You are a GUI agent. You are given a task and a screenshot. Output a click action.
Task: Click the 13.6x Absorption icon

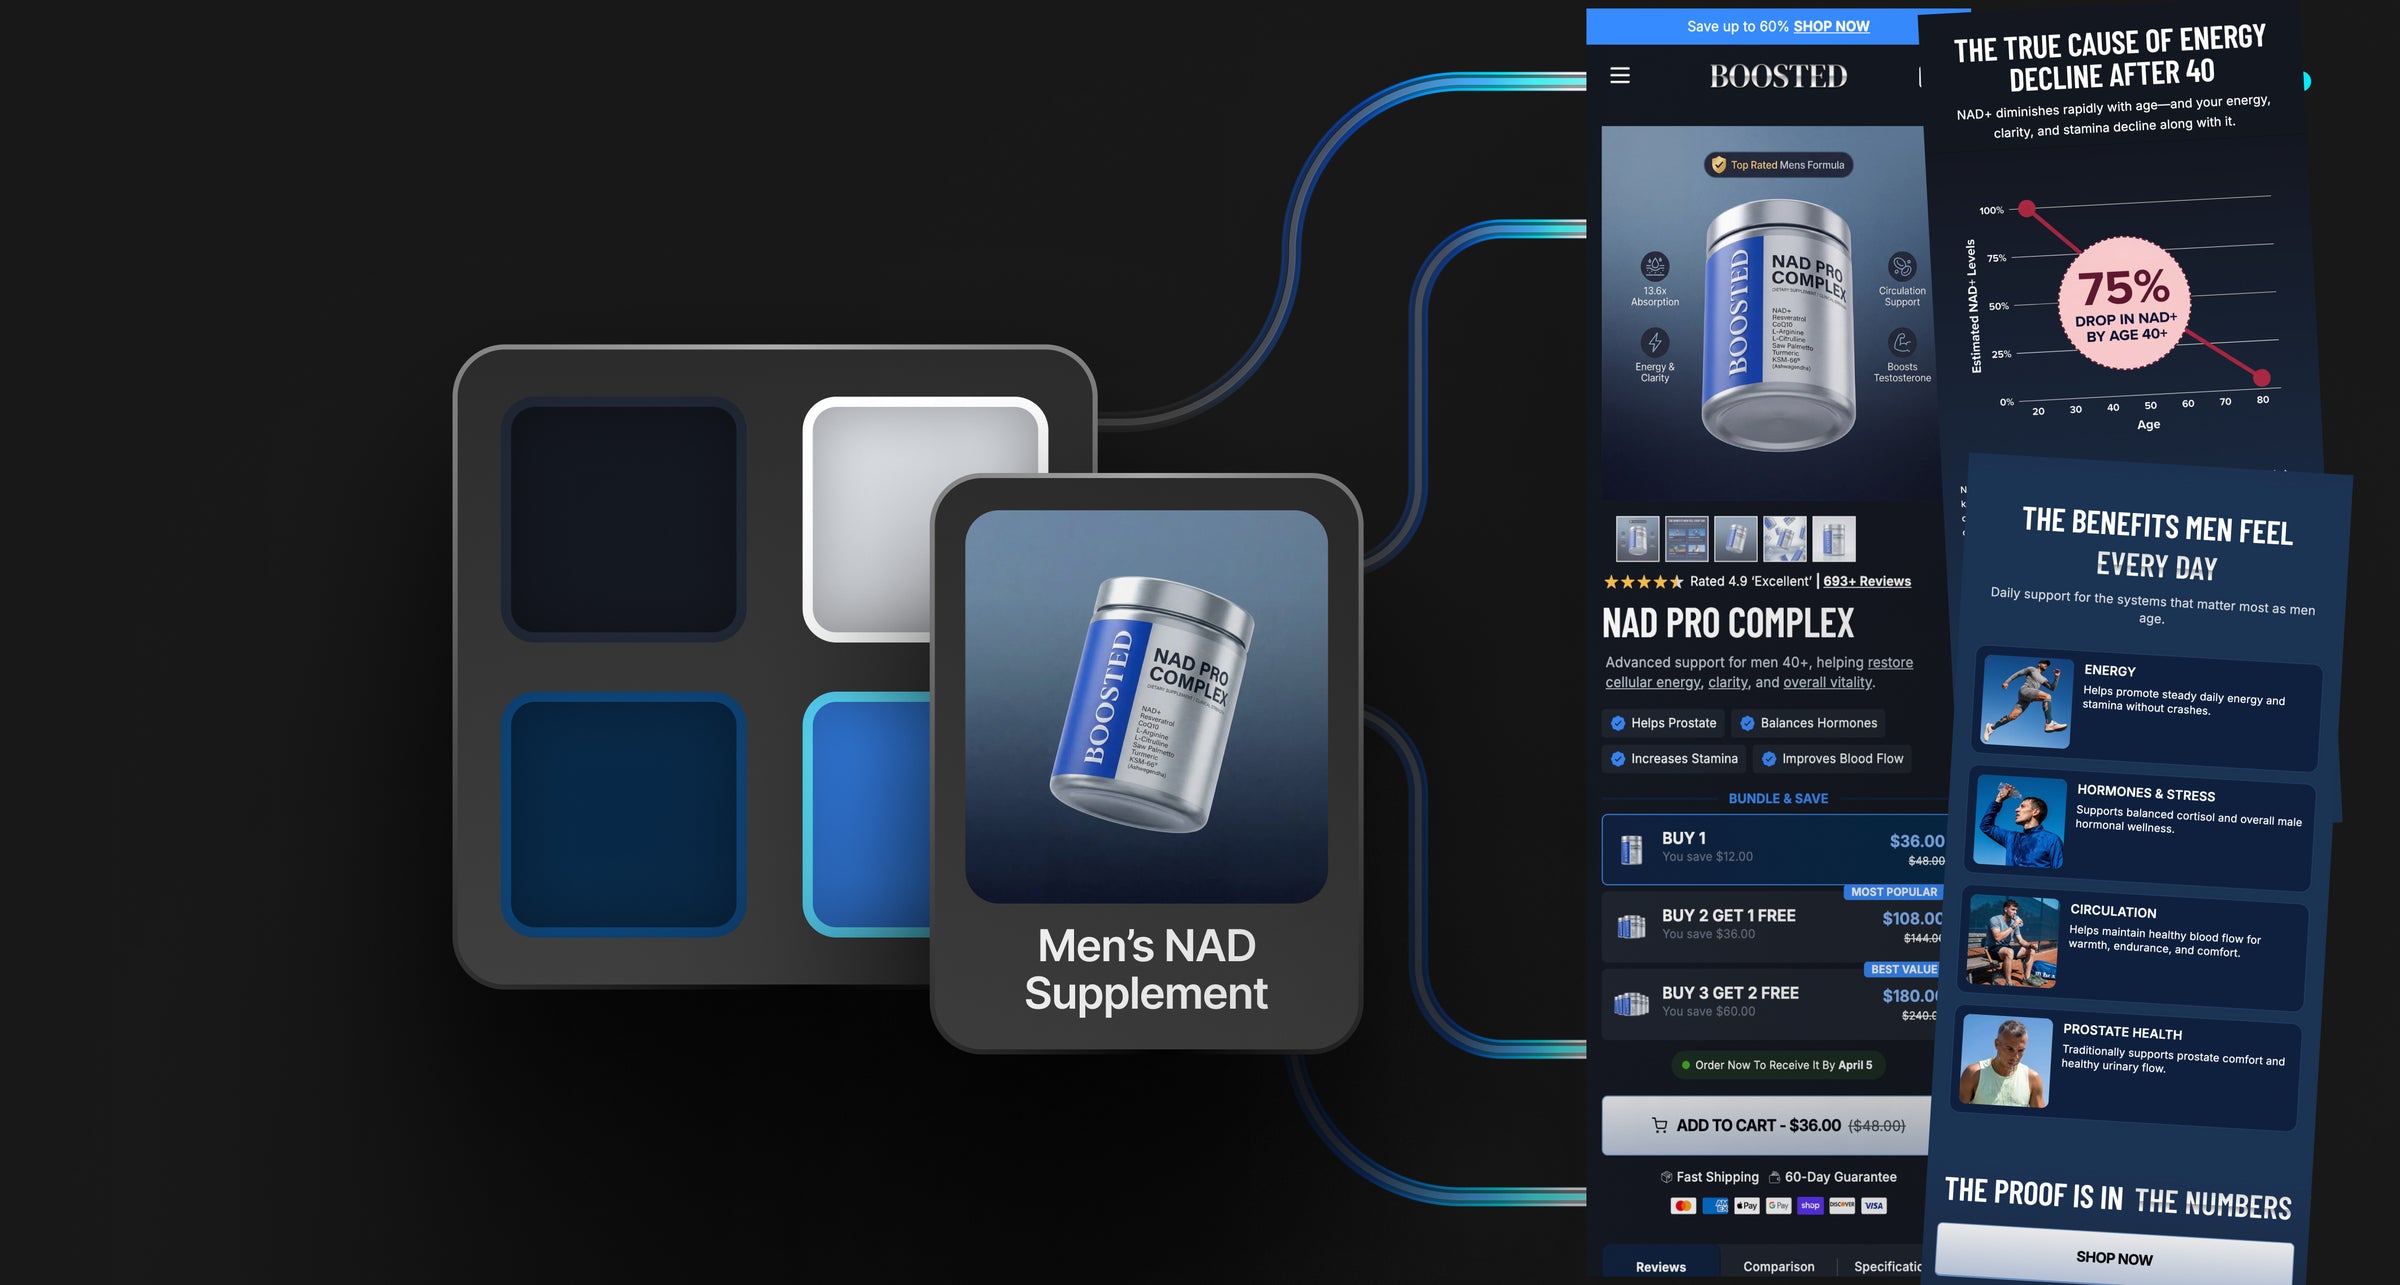tap(1655, 266)
